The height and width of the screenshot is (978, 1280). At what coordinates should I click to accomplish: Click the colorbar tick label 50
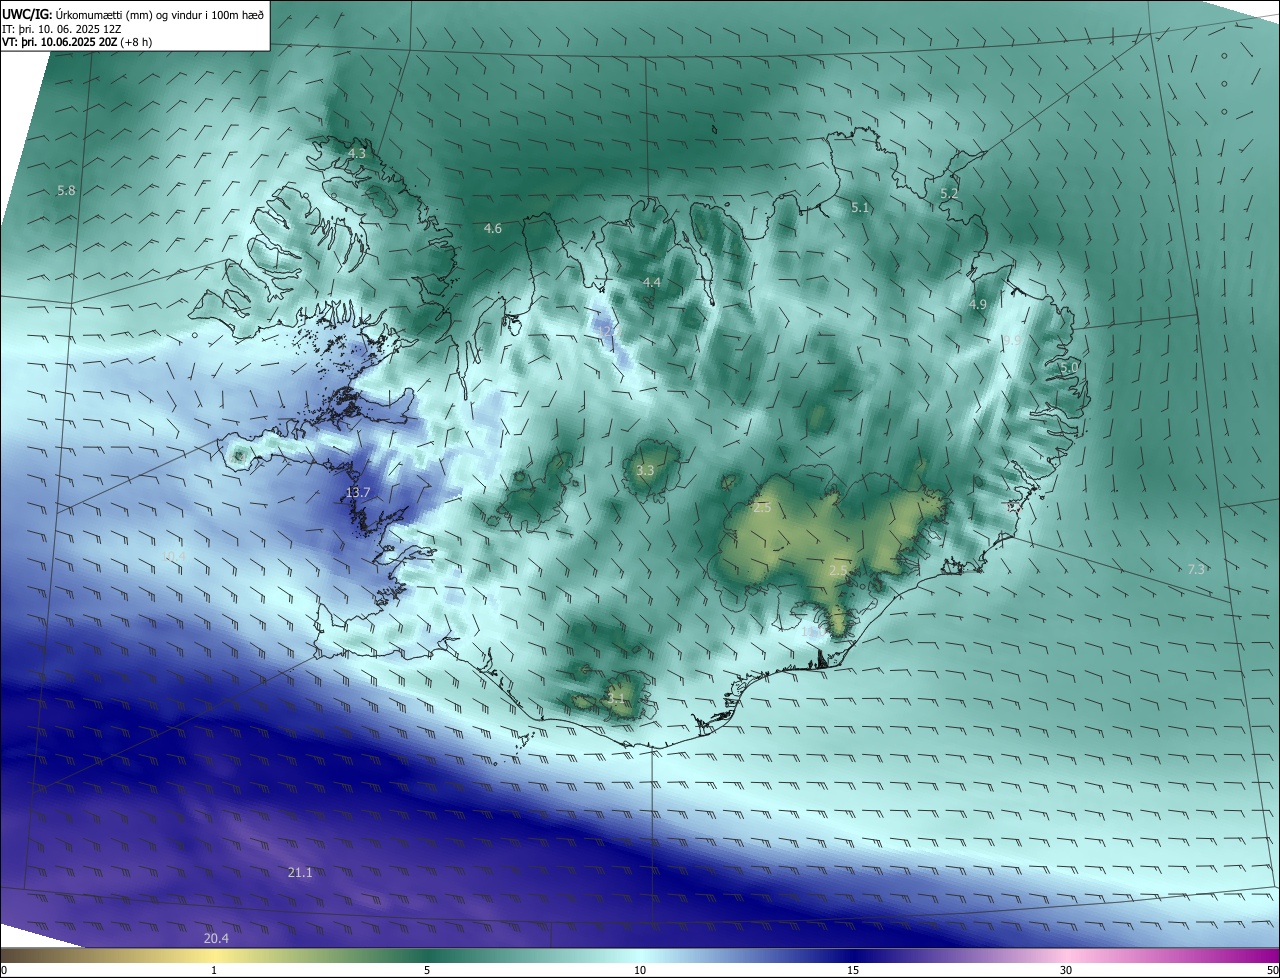point(1272,970)
